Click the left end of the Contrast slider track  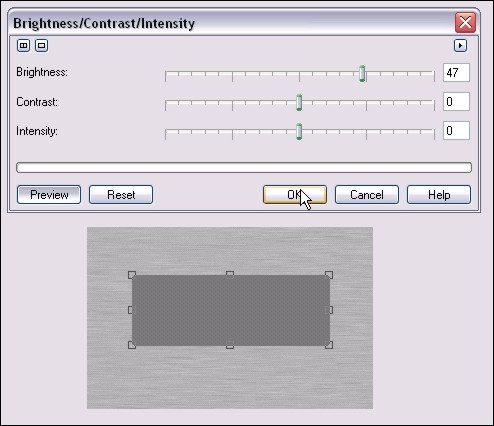coord(166,103)
